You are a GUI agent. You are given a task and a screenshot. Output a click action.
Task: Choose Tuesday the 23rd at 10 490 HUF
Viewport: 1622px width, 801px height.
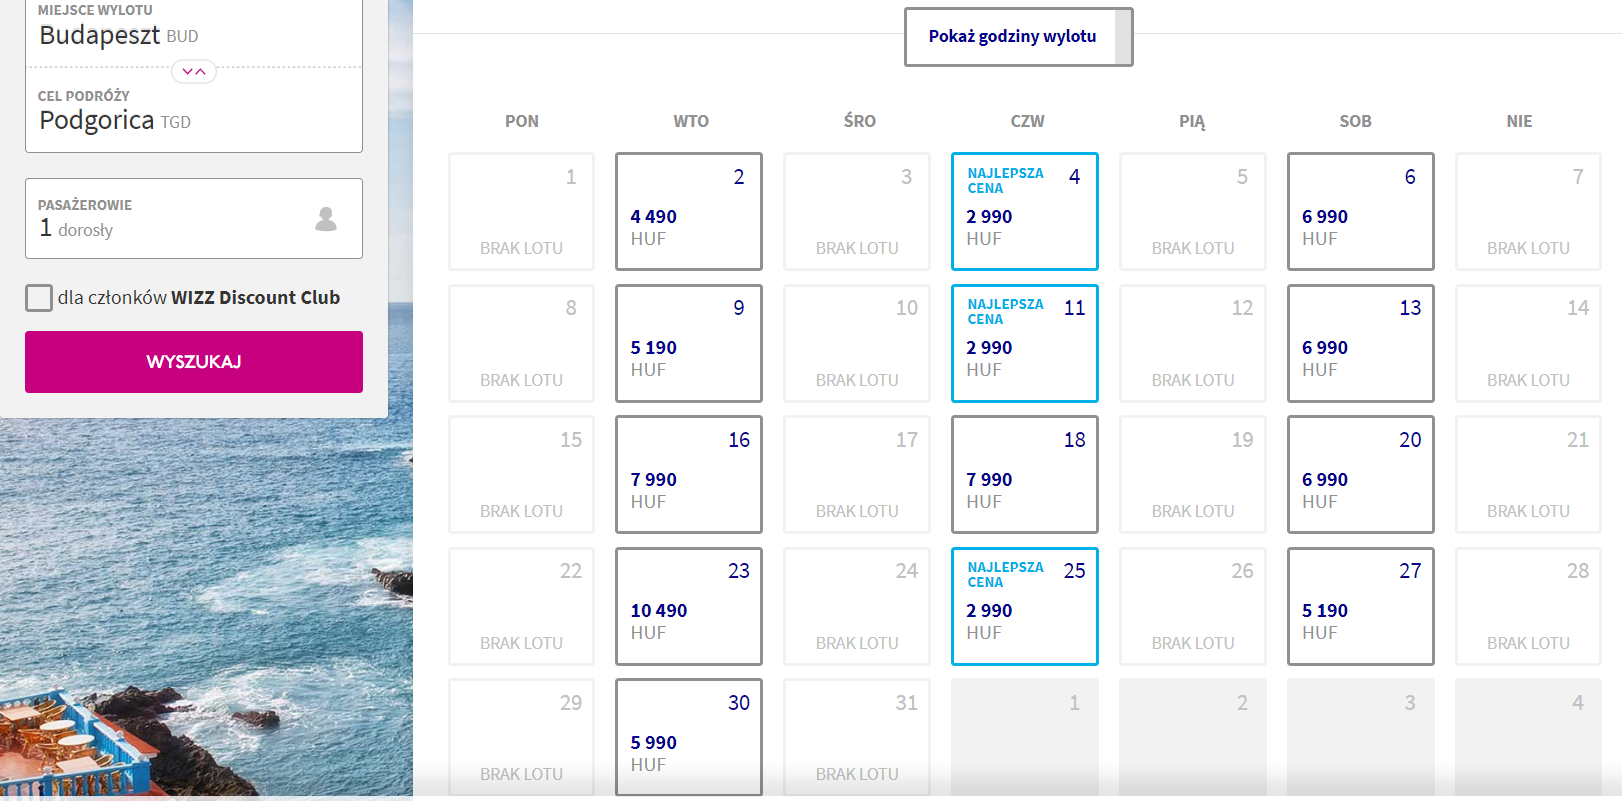pos(689,607)
